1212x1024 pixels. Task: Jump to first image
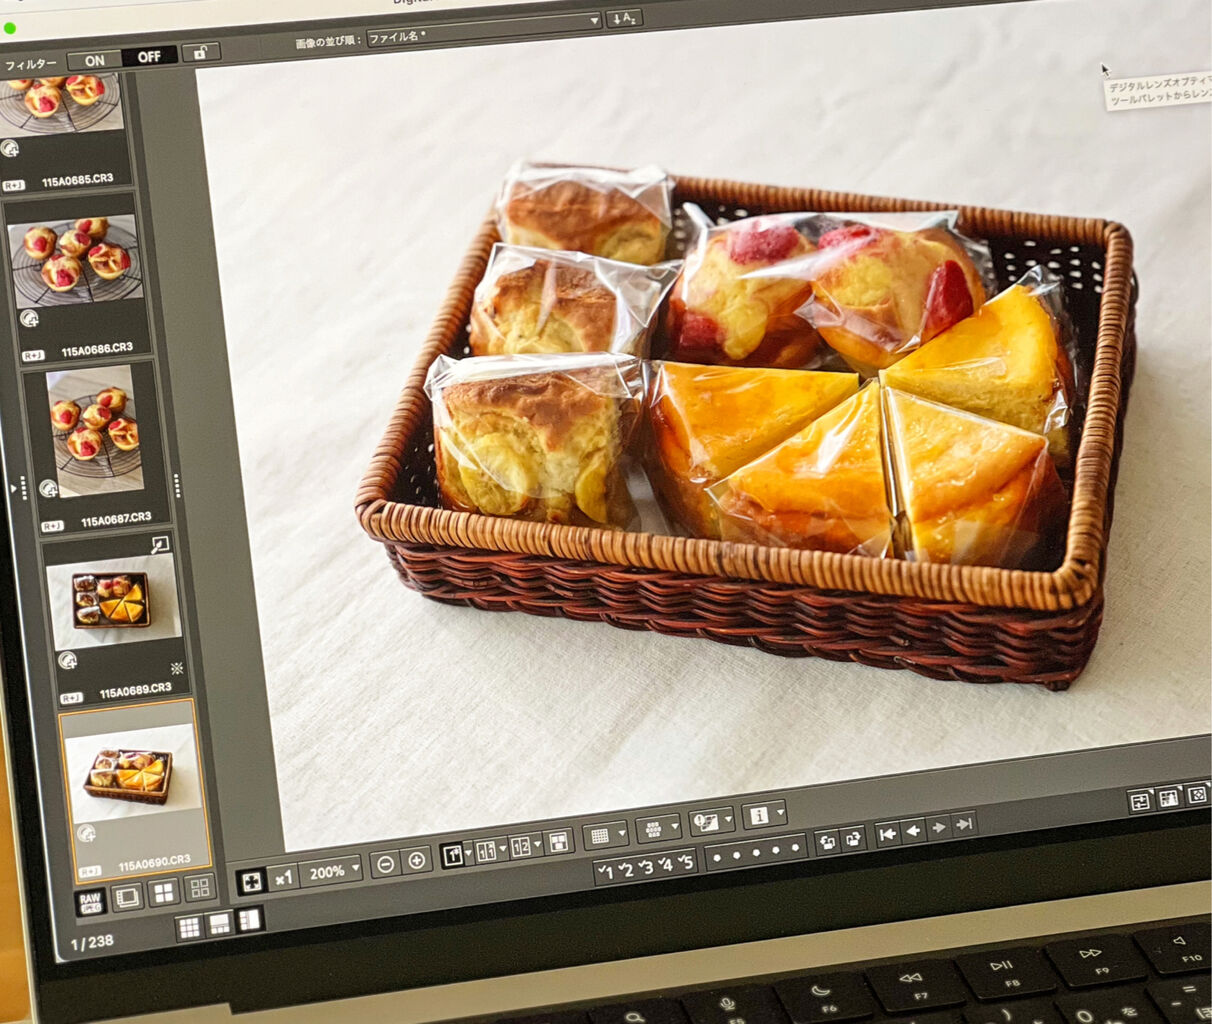(887, 834)
